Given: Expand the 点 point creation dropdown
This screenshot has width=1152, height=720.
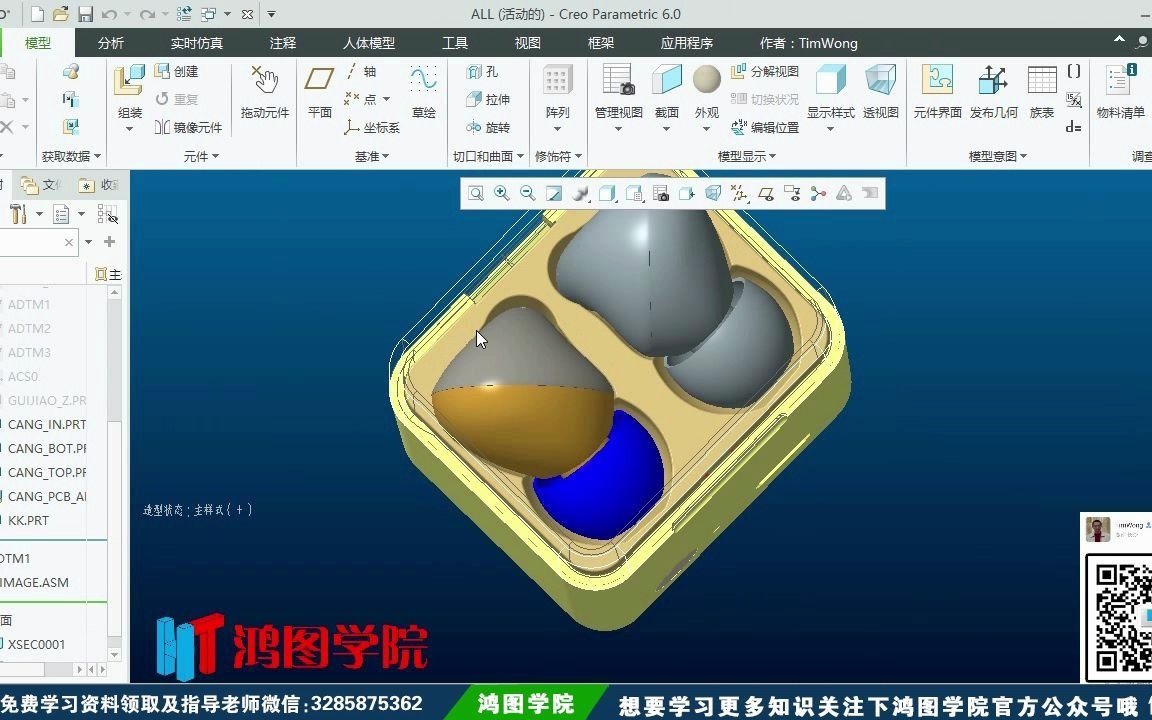Looking at the screenshot, I should [x=385, y=99].
